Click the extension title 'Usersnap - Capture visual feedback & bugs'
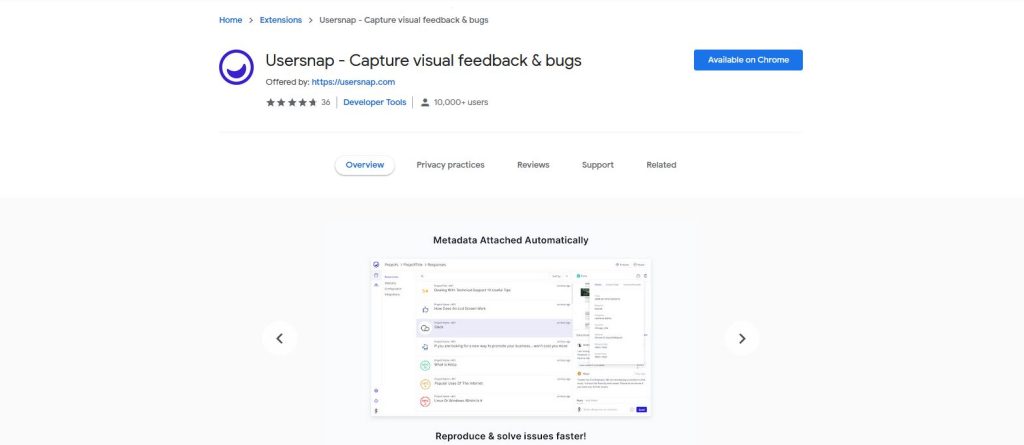Image resolution: width=1024 pixels, height=445 pixels. 423,61
